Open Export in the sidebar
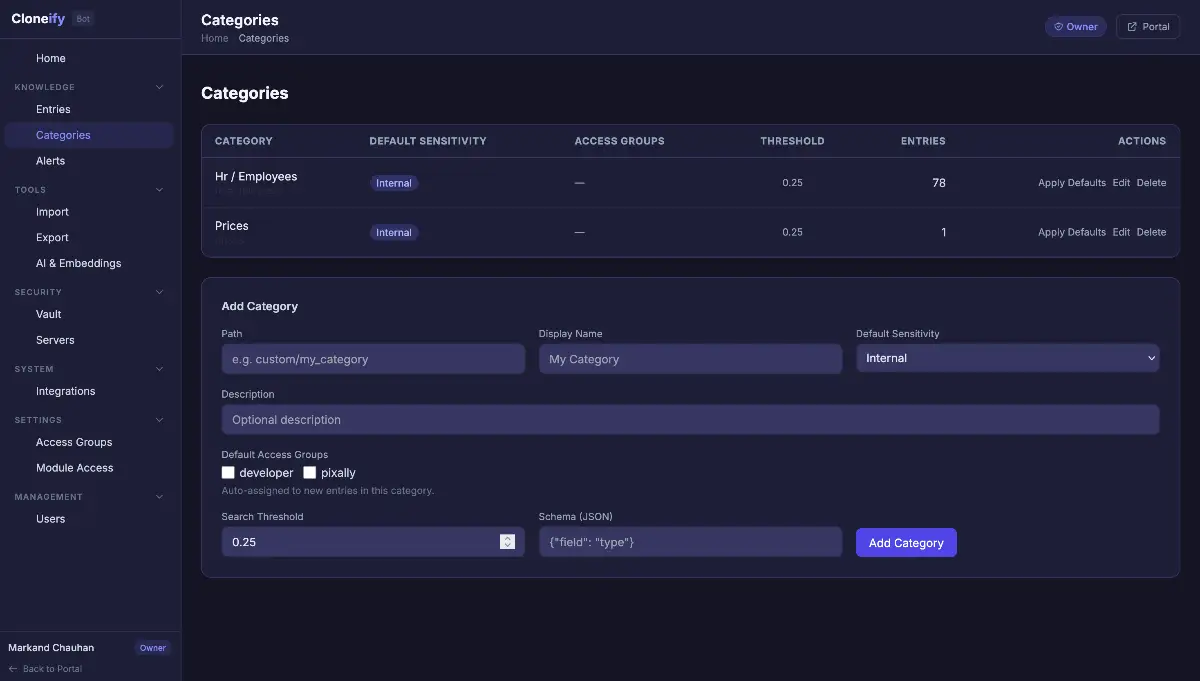Viewport: 1200px width, 681px height. point(89,238)
